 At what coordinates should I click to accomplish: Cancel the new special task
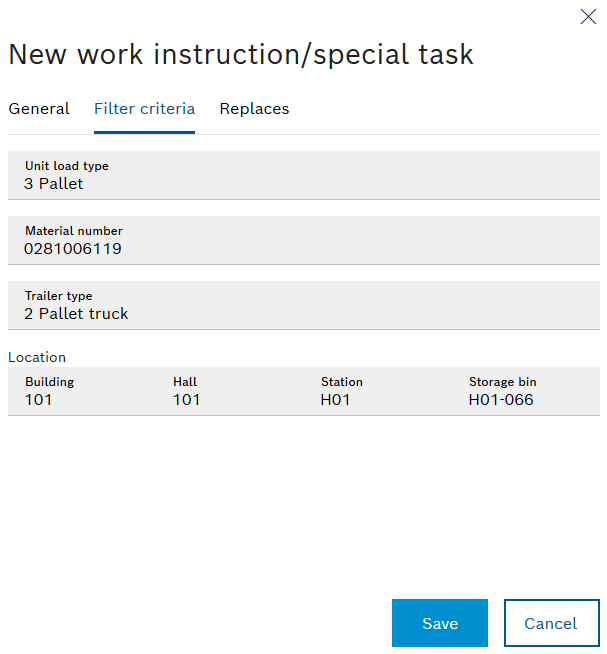pyautogui.click(x=552, y=623)
